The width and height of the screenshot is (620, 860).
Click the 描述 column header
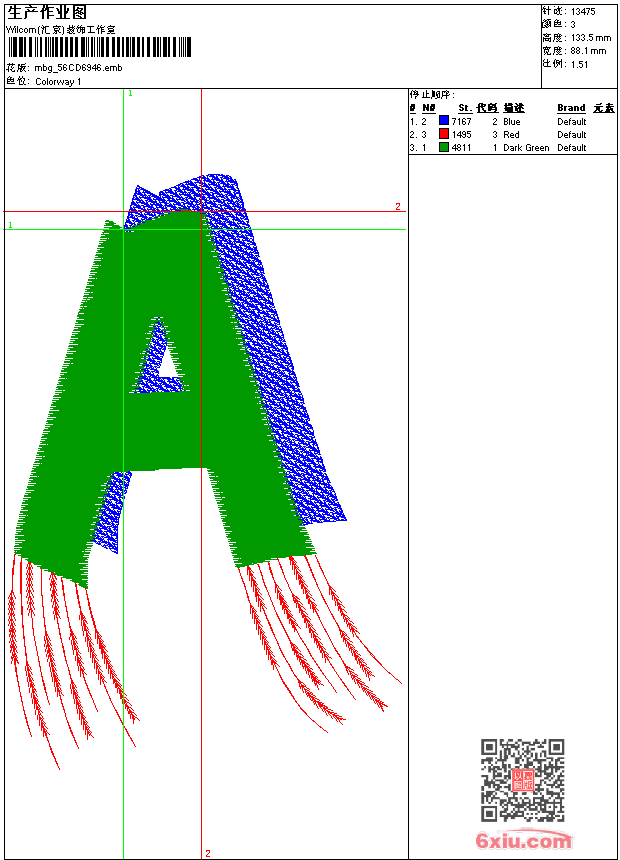[x=513, y=108]
